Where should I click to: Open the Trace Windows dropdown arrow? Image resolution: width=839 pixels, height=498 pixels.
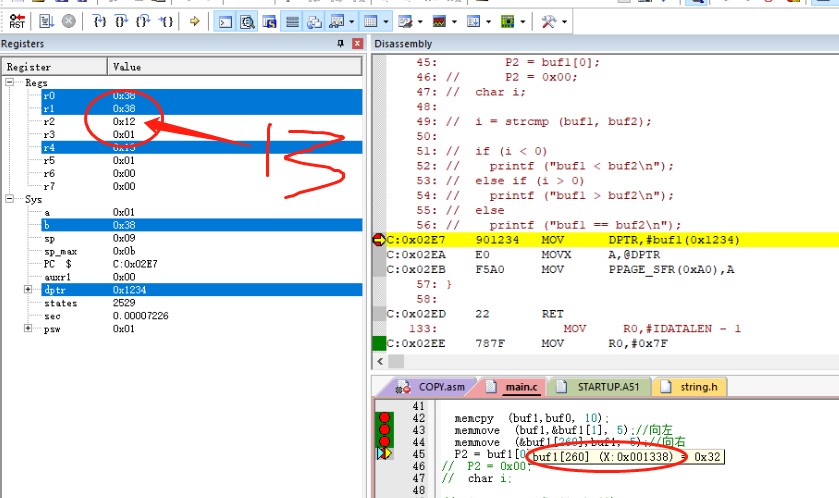(x=489, y=22)
